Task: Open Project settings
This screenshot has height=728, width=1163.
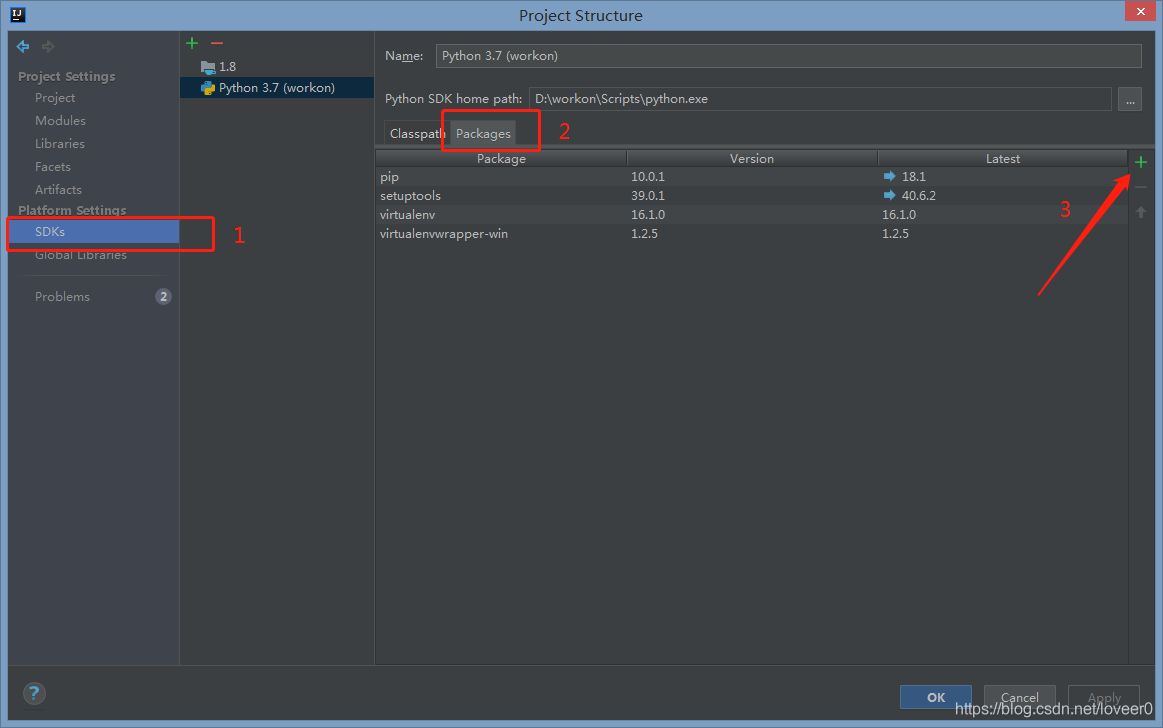Action: pyautogui.click(x=55, y=98)
